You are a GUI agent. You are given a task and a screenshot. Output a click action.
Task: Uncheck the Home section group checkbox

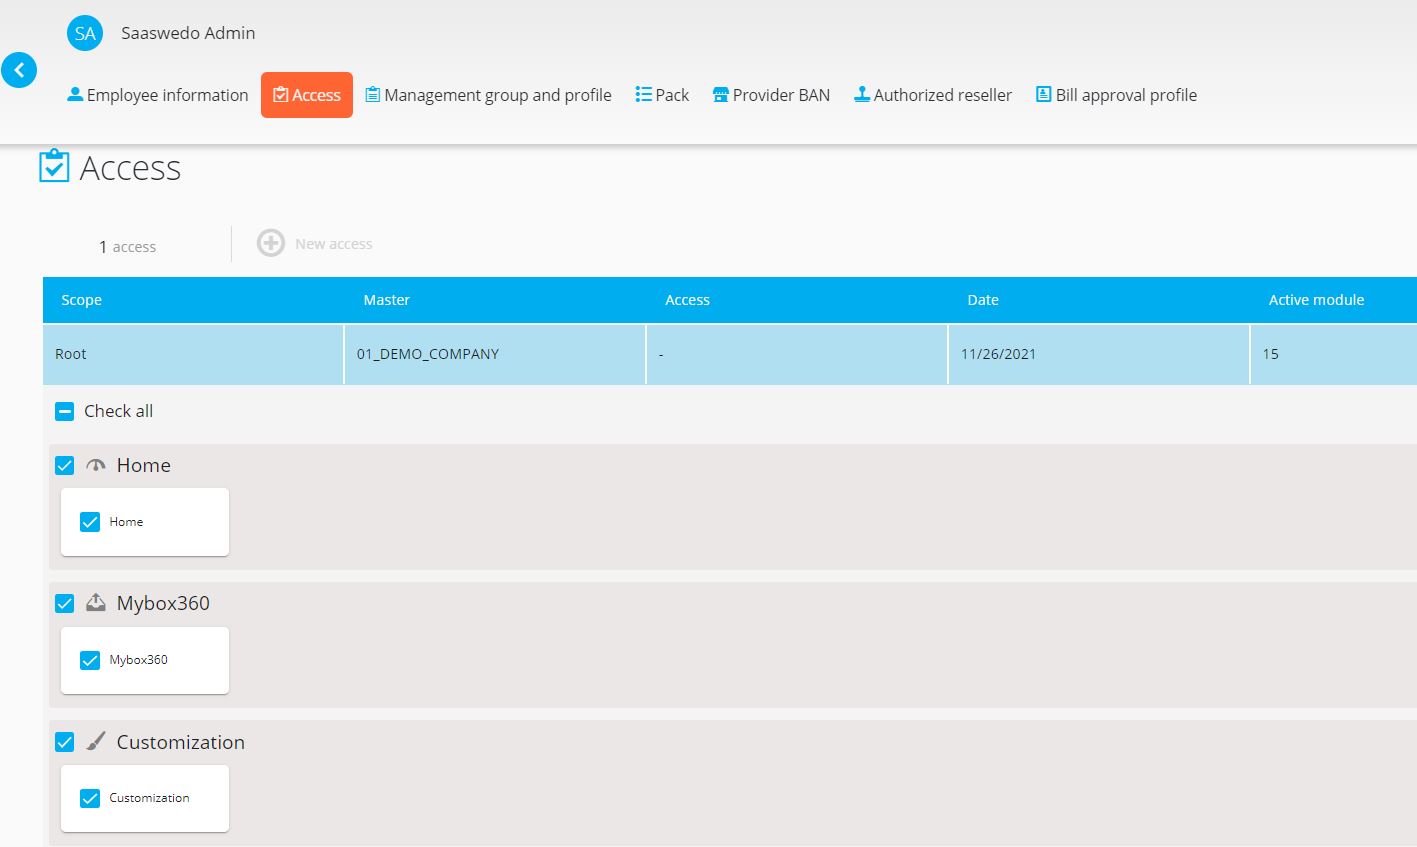point(65,465)
